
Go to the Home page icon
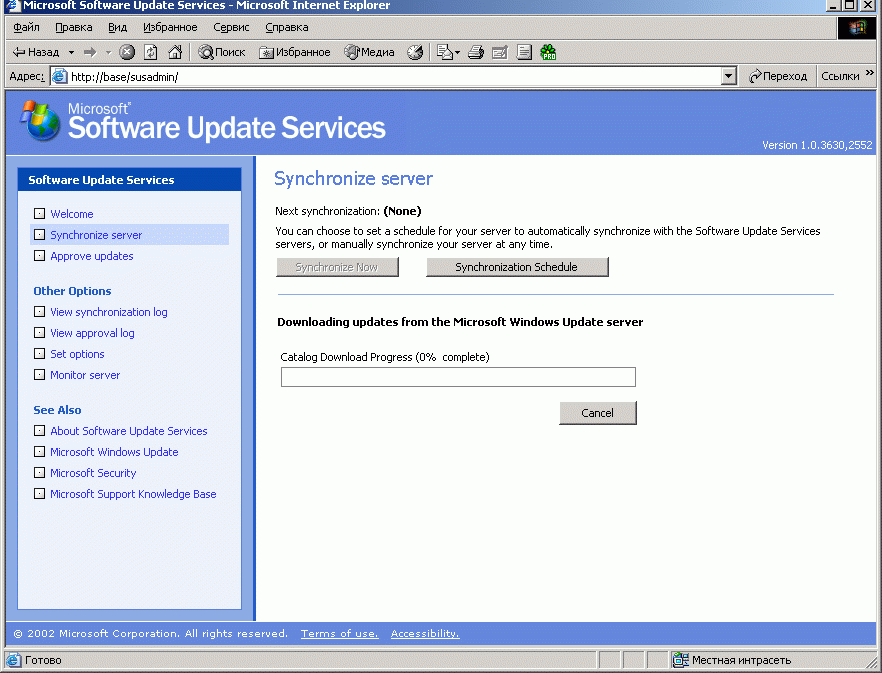[175, 52]
